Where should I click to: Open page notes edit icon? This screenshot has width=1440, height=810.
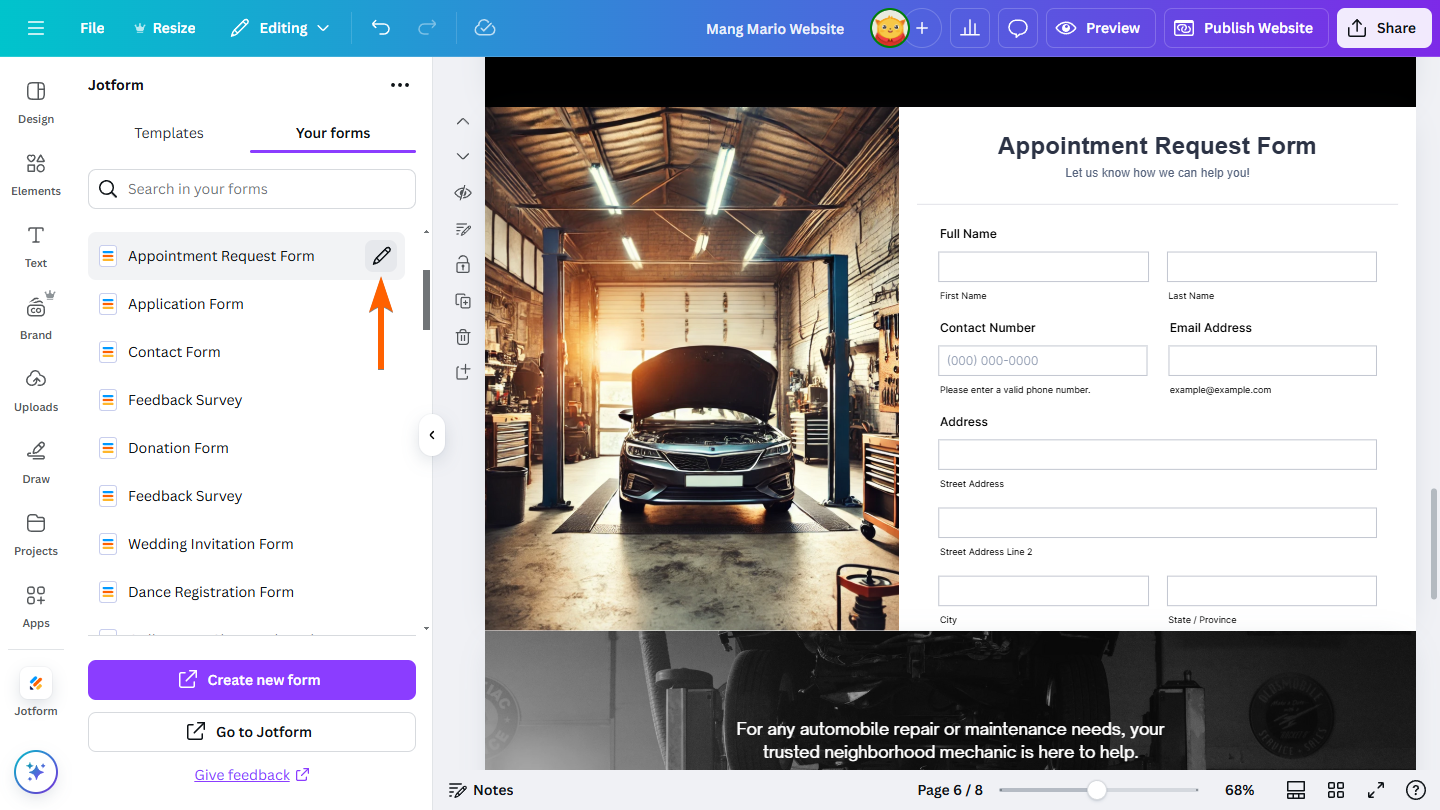(462, 229)
